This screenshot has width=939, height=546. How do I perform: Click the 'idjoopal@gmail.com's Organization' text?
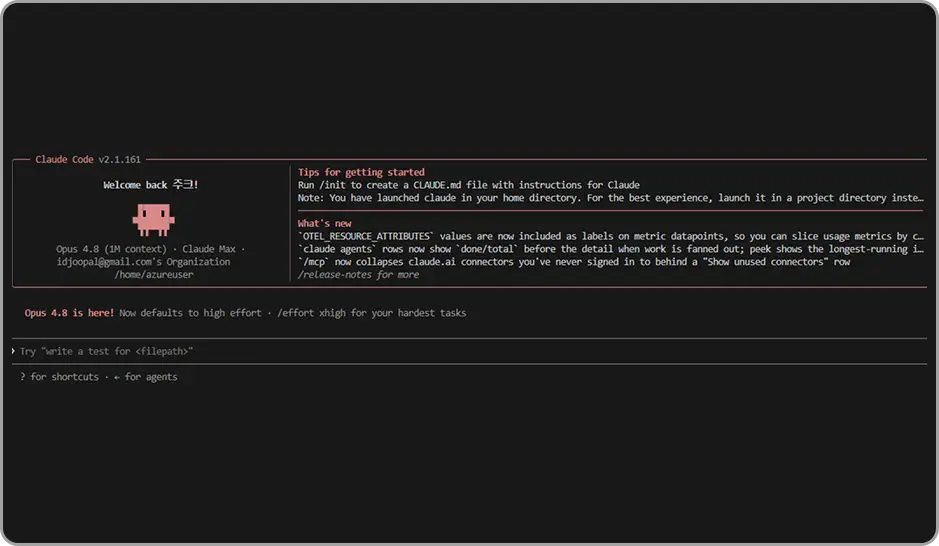pyautogui.click(x=143, y=262)
